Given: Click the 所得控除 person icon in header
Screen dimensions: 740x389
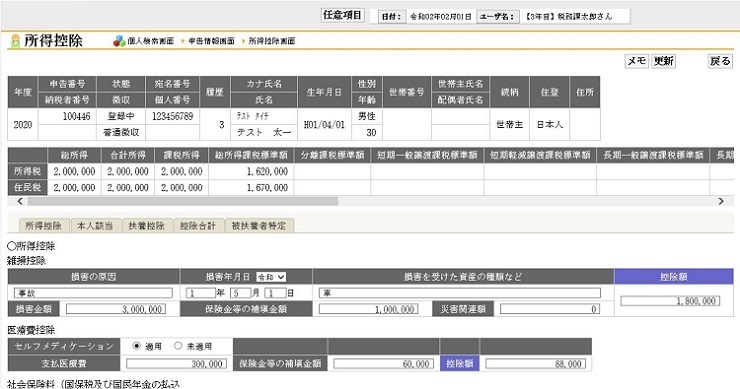Looking at the screenshot, I should 16,41.
